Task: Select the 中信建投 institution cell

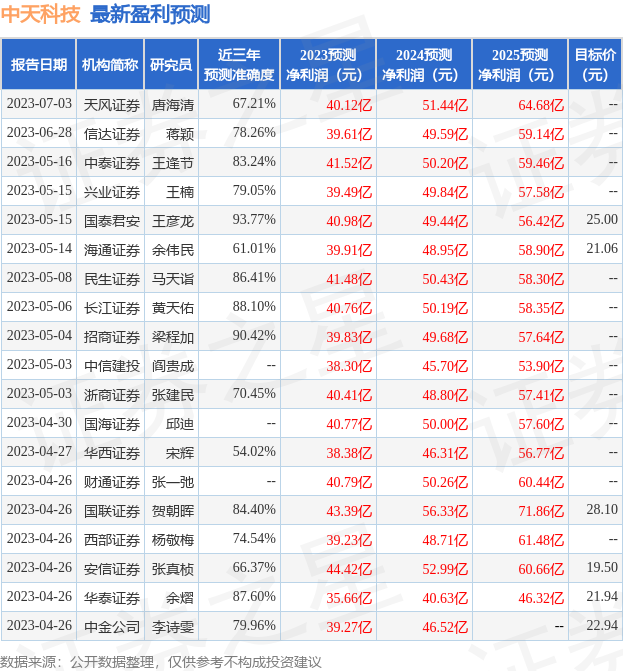Action: (x=112, y=366)
